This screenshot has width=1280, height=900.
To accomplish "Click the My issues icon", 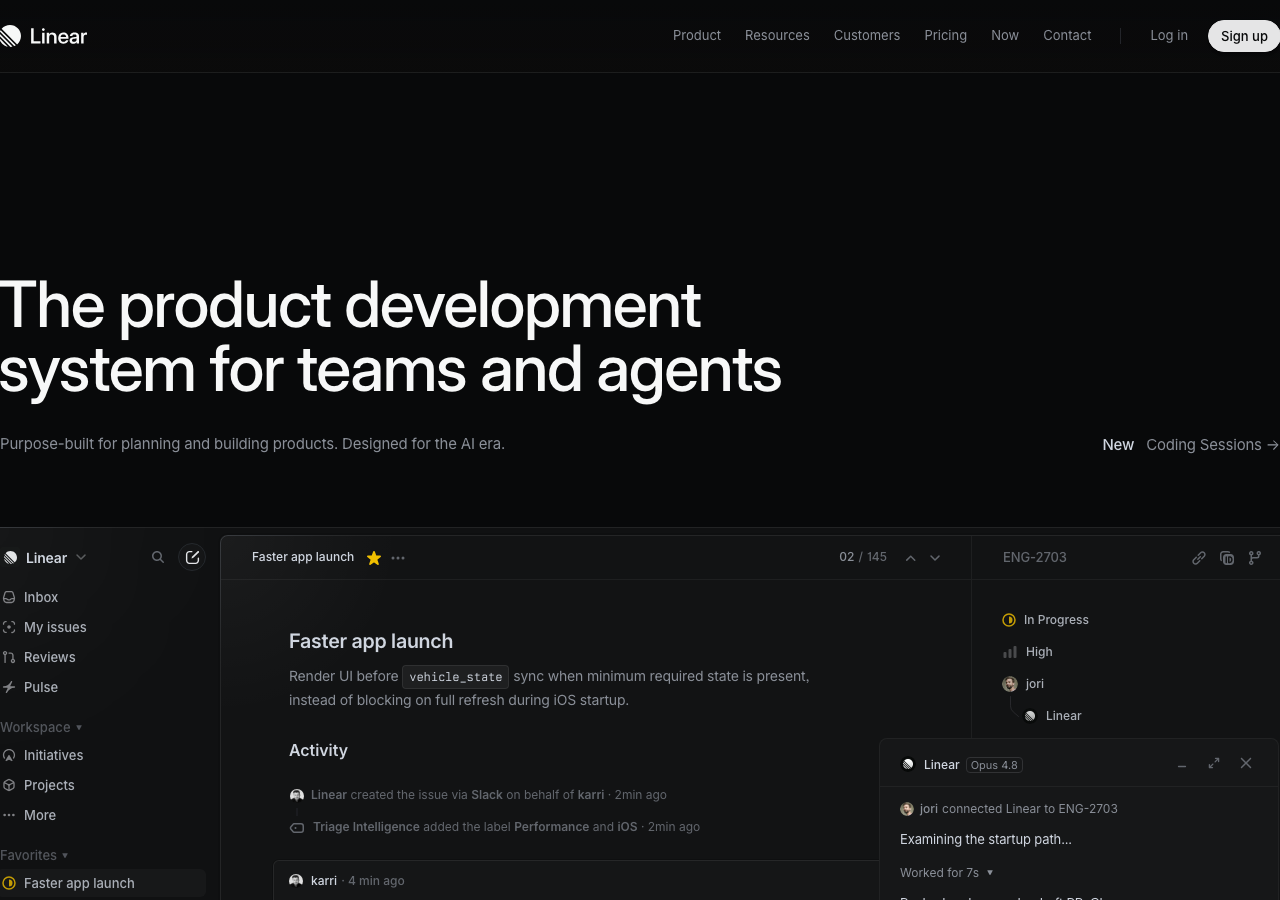I will pos(9,627).
